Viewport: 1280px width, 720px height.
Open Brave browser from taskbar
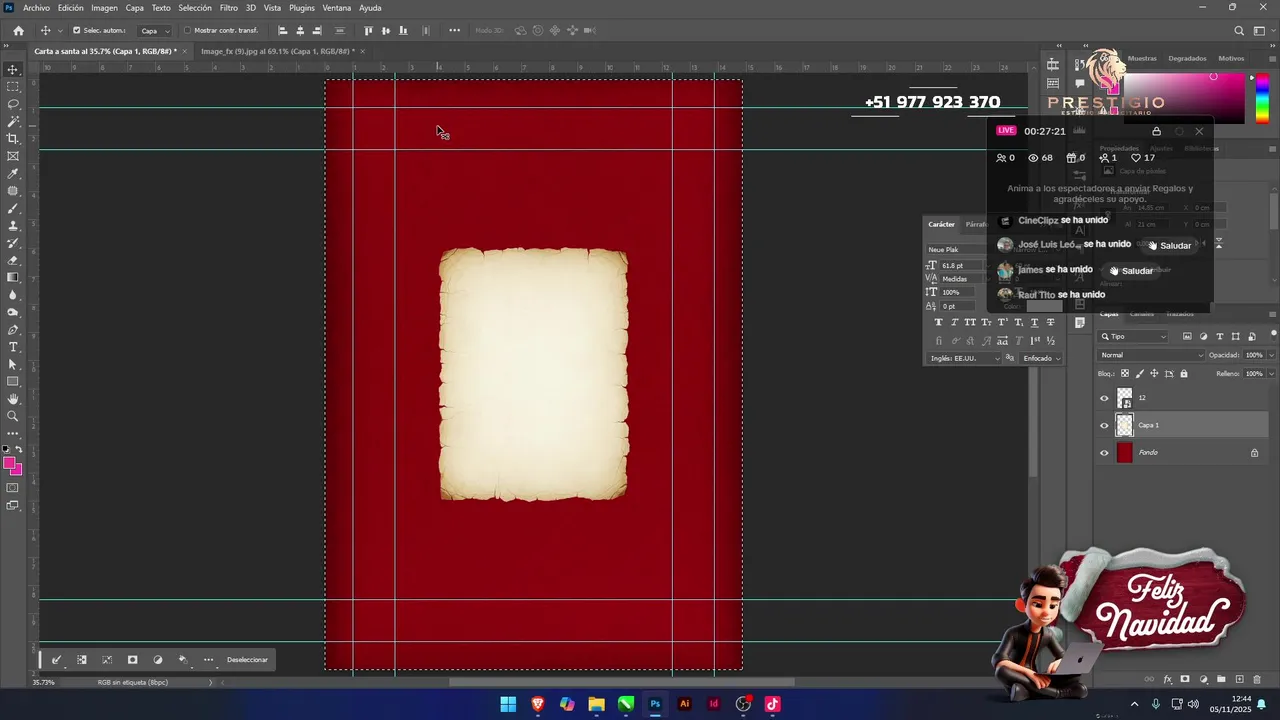point(538,704)
